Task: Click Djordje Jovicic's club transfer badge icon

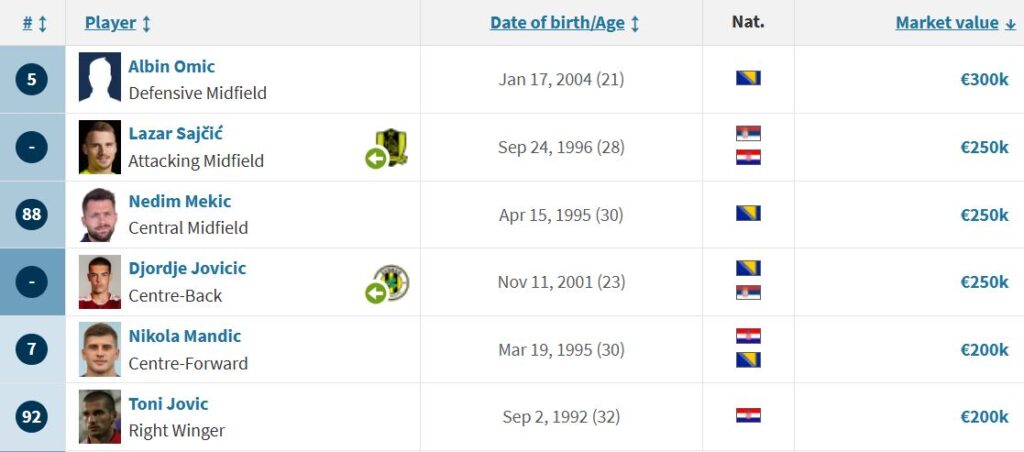Action: [x=387, y=284]
